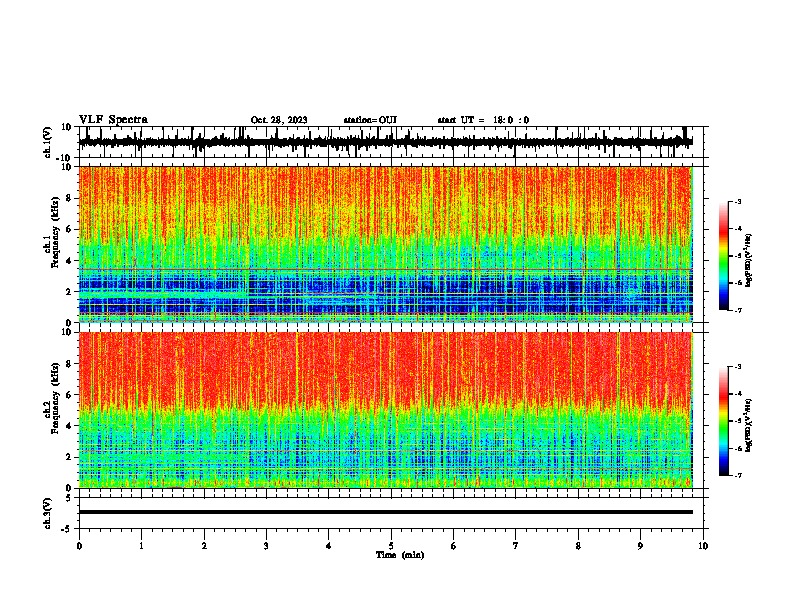Click the "ch.1 Frequency (kHz)" axis label
This screenshot has height=612, width=792.
[51, 232]
